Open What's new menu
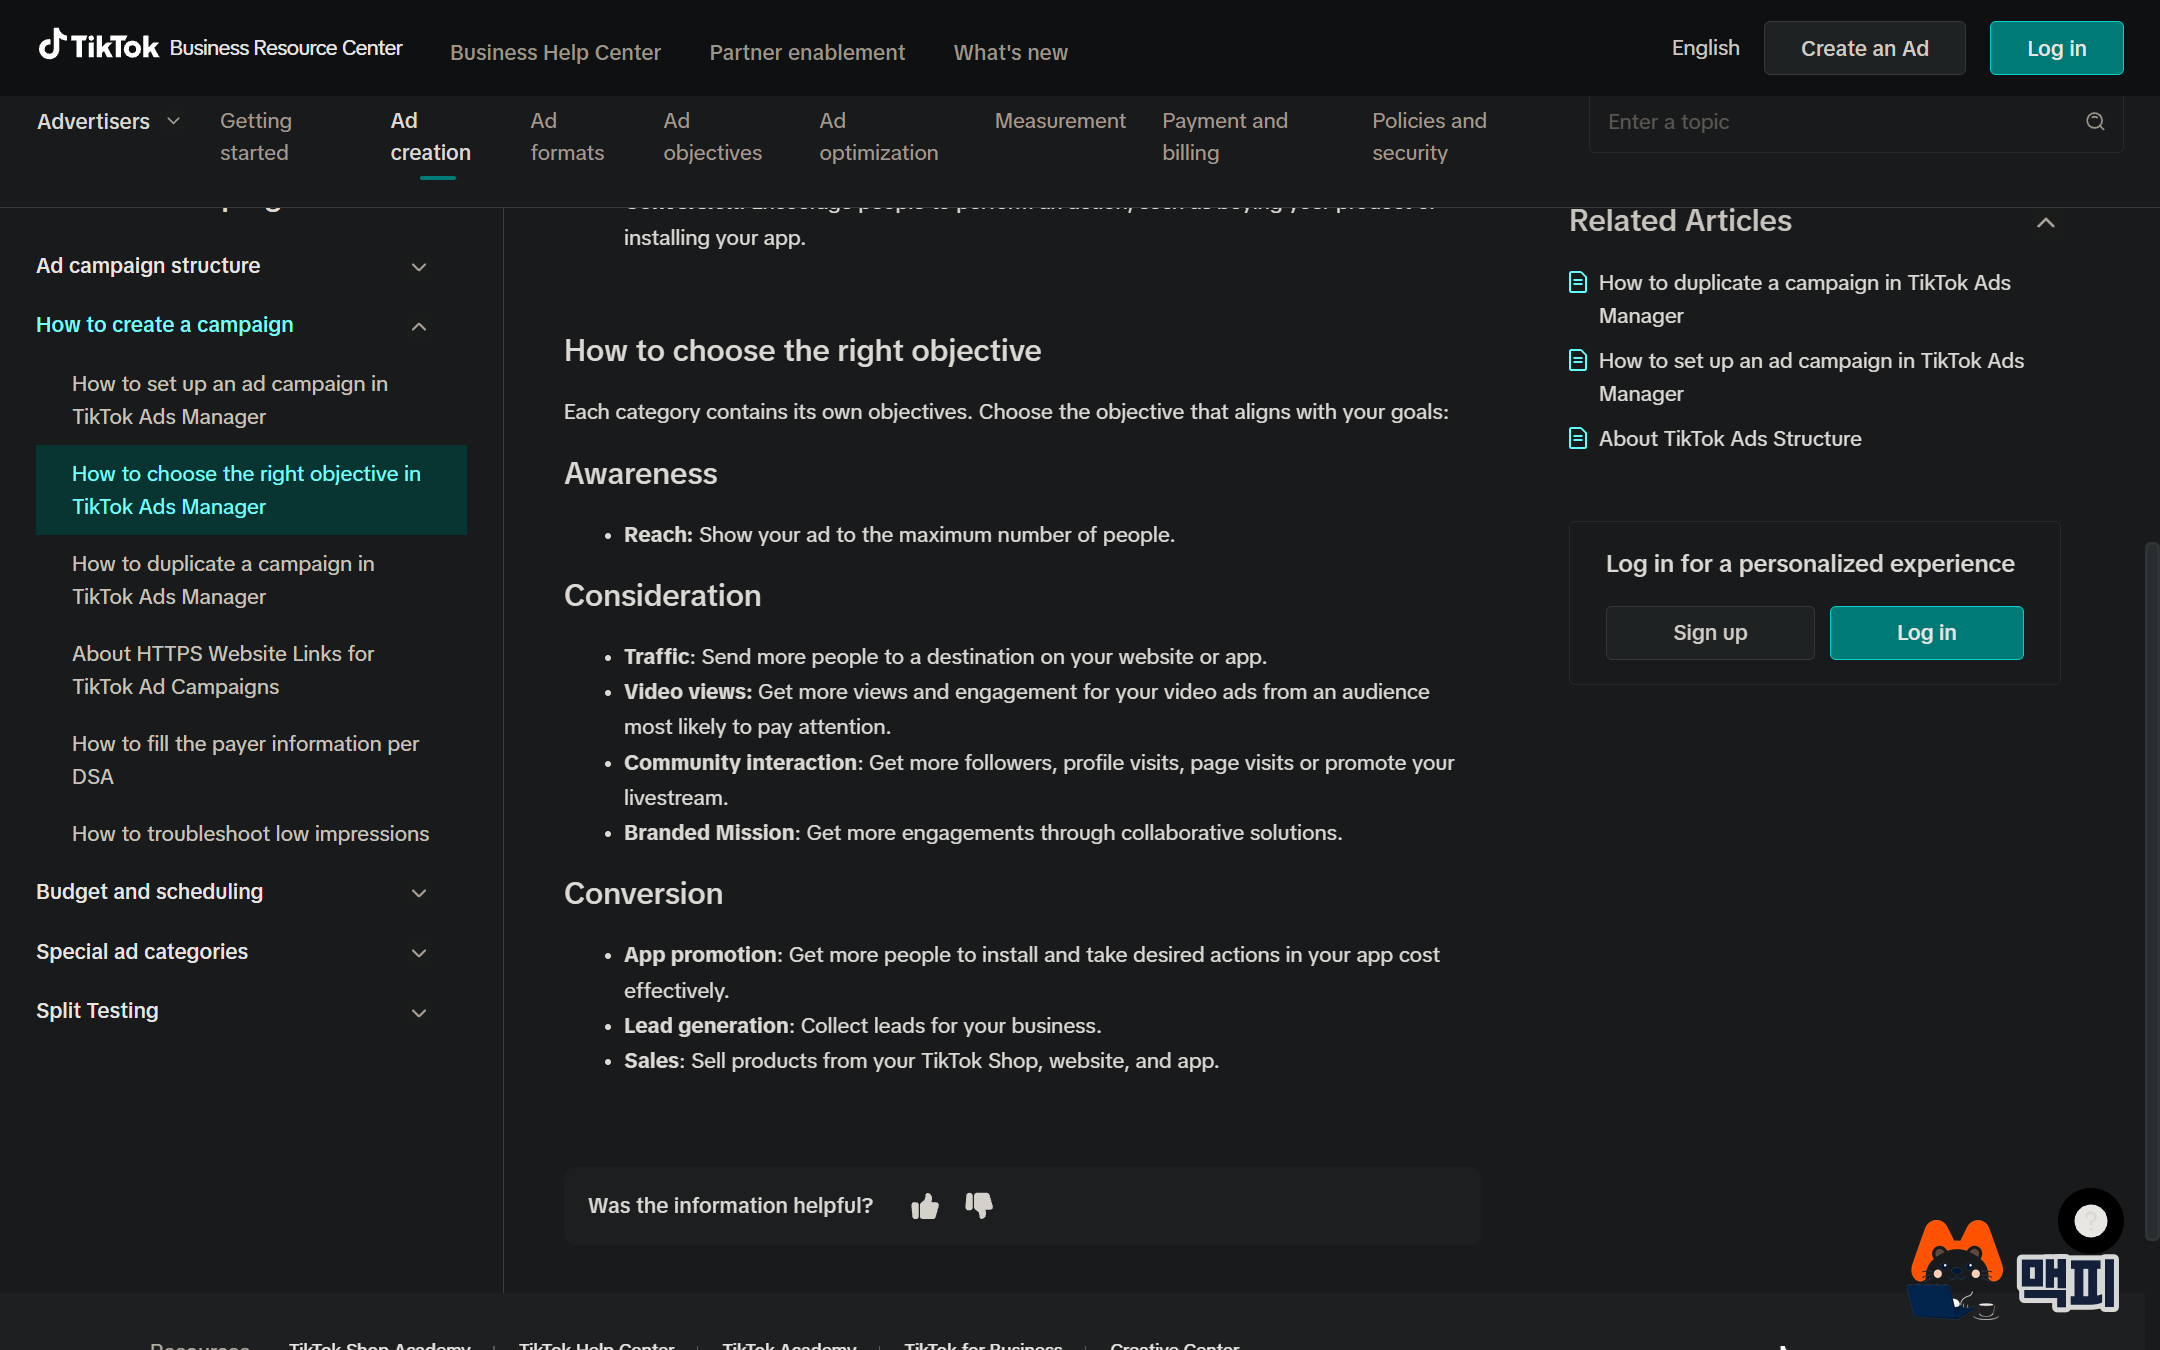This screenshot has height=1350, width=2160. tap(1010, 52)
